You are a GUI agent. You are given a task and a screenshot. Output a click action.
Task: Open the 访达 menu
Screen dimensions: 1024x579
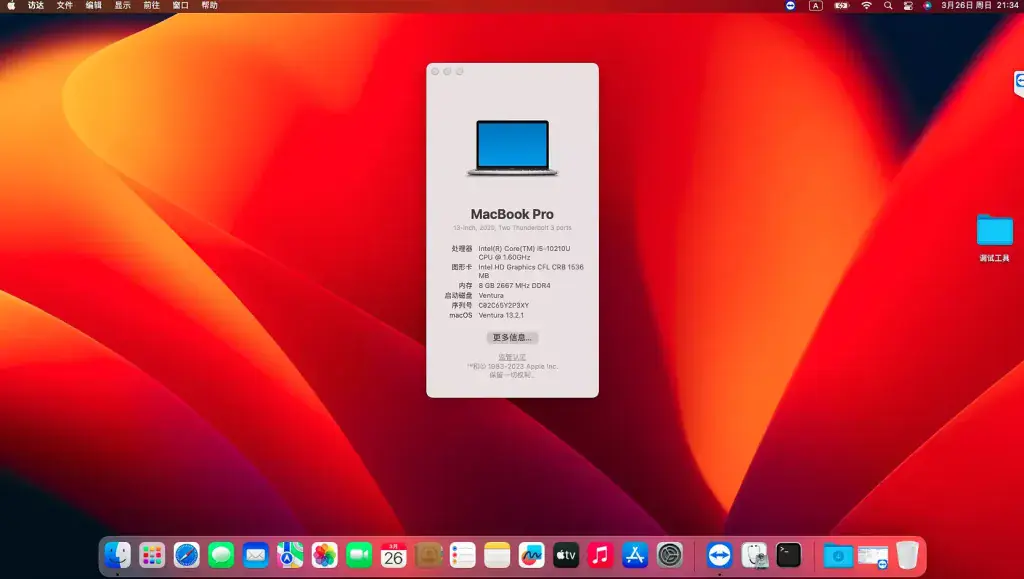click(x=36, y=5)
